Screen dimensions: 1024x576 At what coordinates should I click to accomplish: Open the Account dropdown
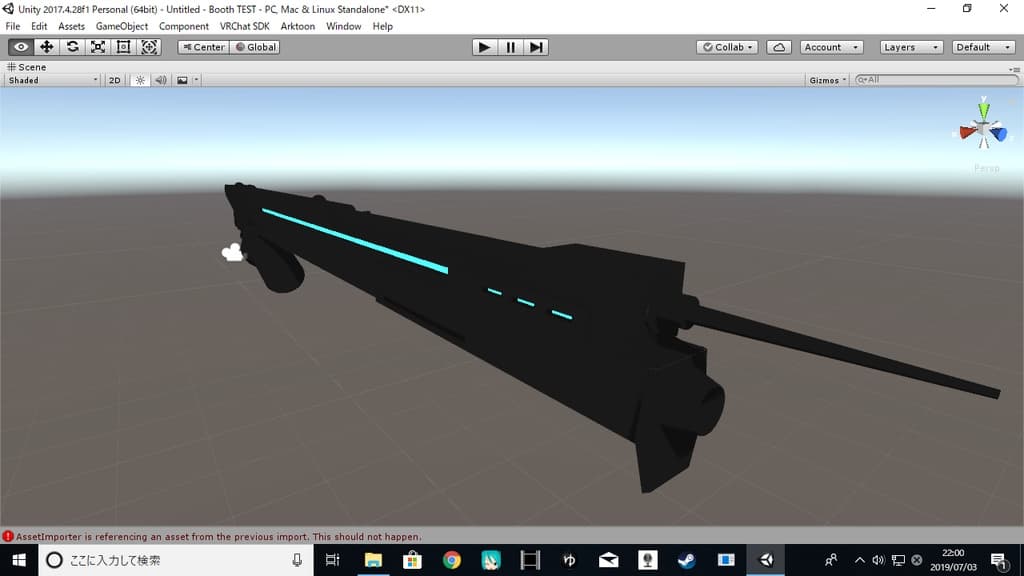pyautogui.click(x=831, y=47)
